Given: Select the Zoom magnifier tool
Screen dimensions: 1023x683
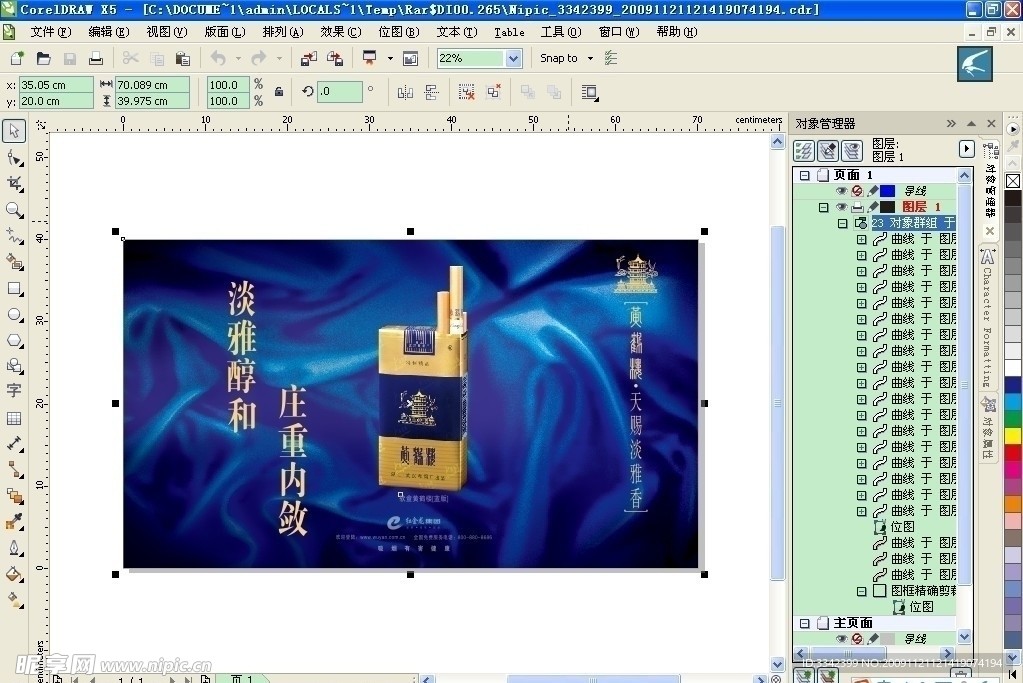Looking at the screenshot, I should (x=14, y=210).
